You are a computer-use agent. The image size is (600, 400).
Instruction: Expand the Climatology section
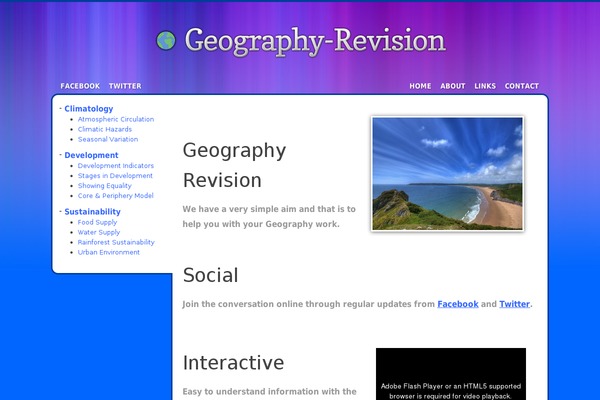[x=88, y=108]
